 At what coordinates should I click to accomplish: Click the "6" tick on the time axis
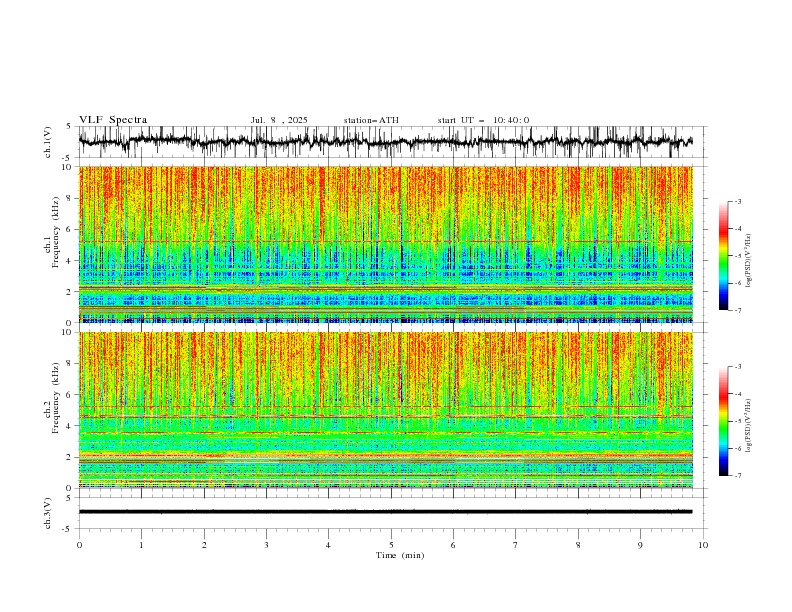click(x=453, y=545)
